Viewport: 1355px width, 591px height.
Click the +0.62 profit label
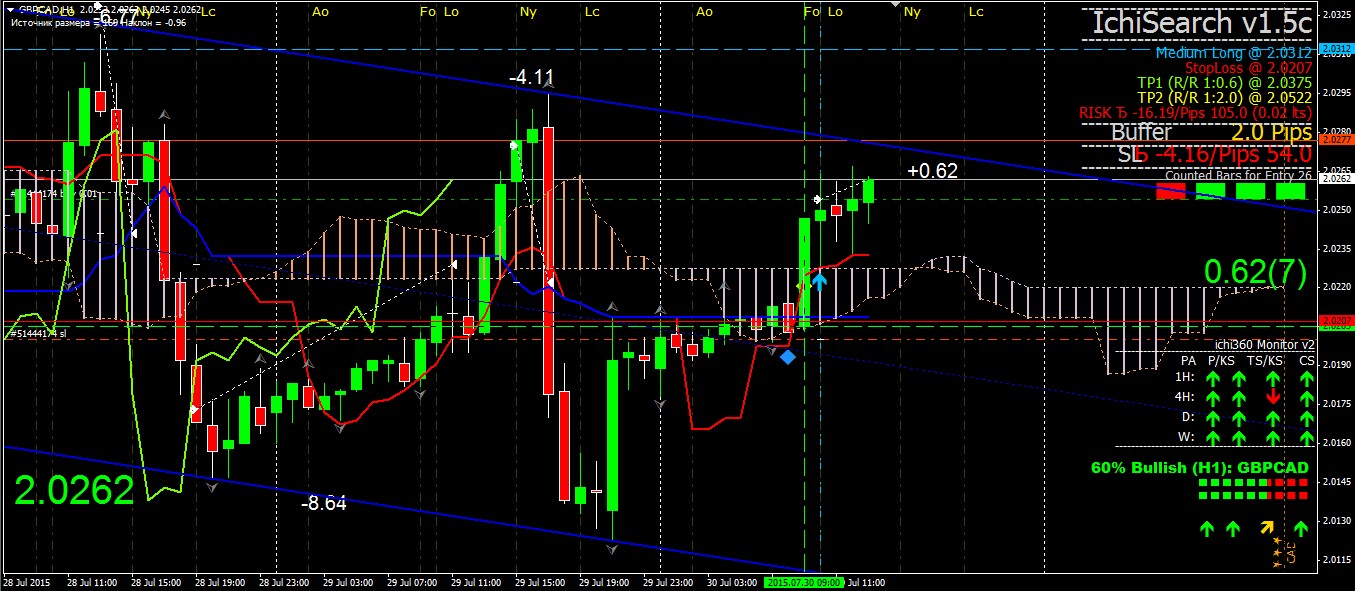[933, 171]
